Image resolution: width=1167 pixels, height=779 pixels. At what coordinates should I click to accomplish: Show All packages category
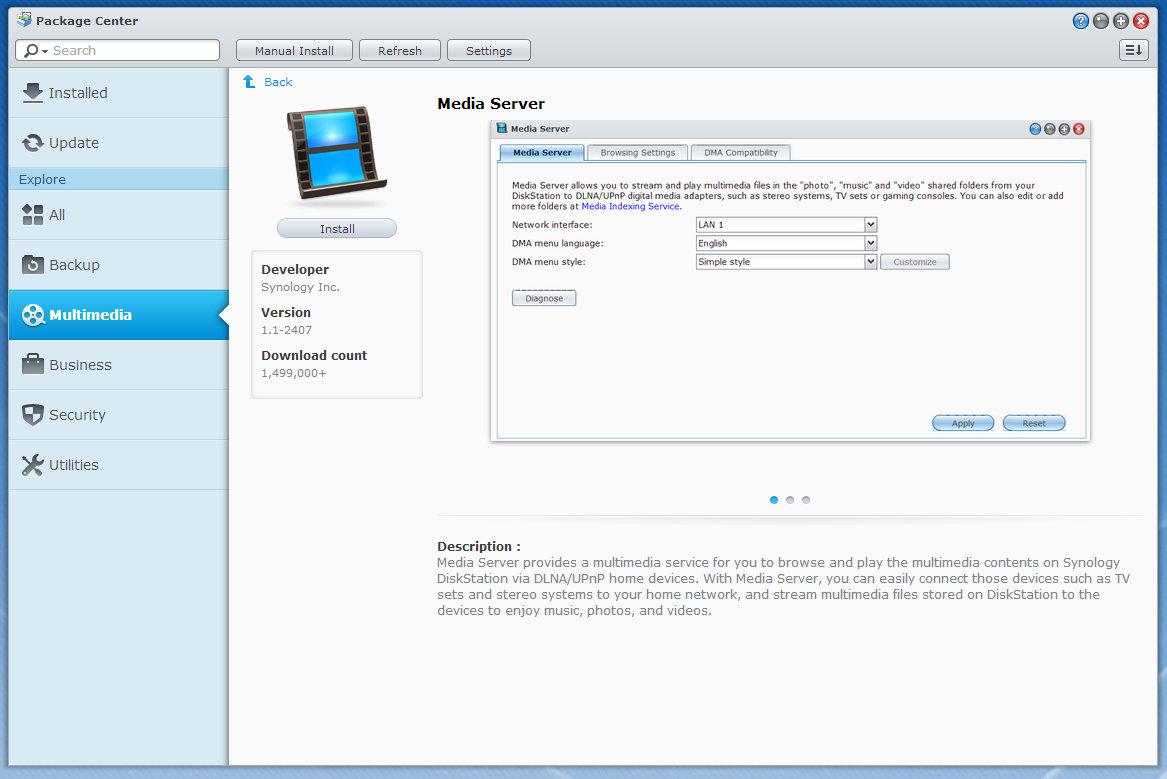coord(118,215)
